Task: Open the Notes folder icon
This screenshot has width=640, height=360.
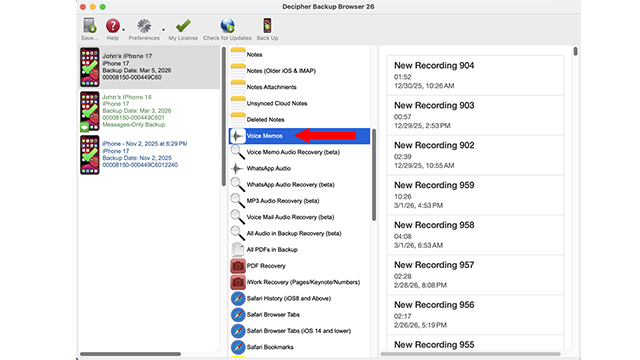Action: coord(238,54)
